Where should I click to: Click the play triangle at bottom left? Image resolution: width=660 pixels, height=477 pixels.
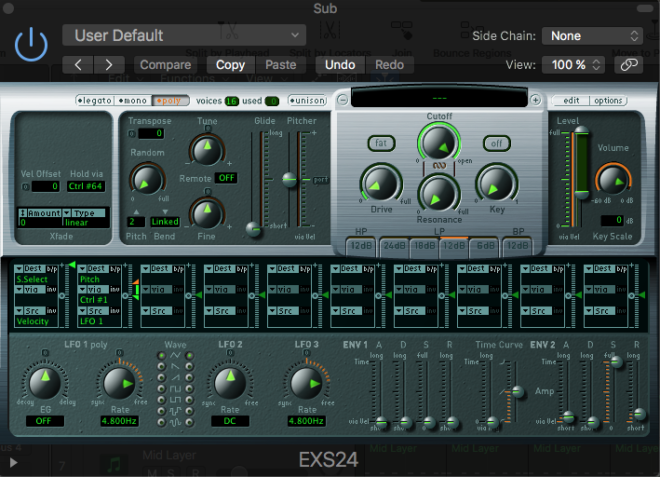coord(13,463)
